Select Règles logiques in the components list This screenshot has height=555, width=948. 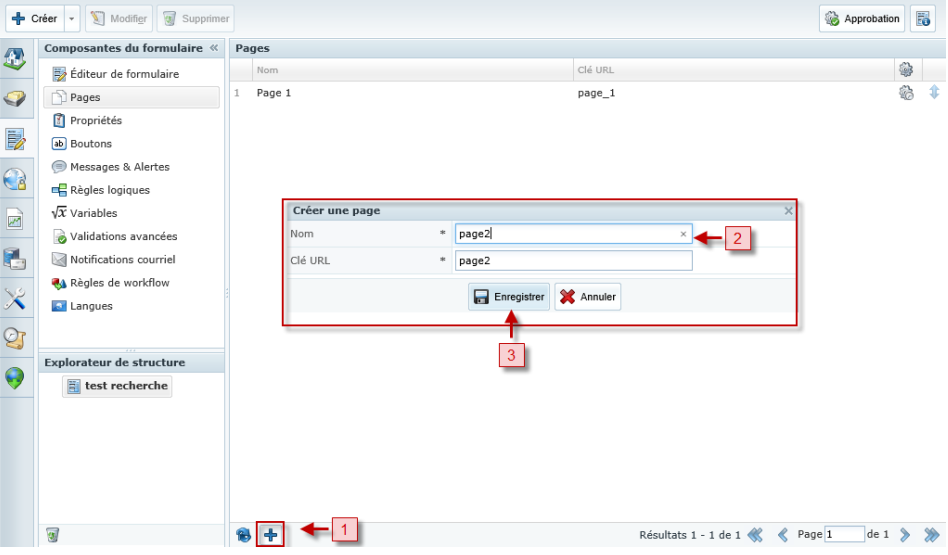109,190
